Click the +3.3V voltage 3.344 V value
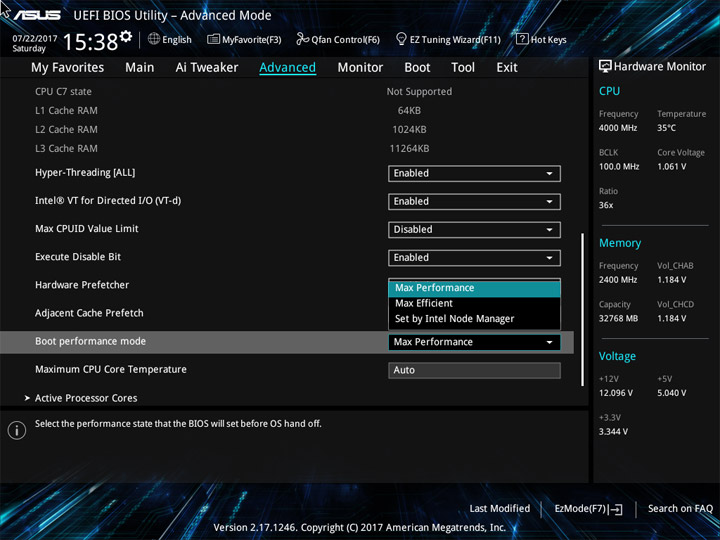 [613, 432]
